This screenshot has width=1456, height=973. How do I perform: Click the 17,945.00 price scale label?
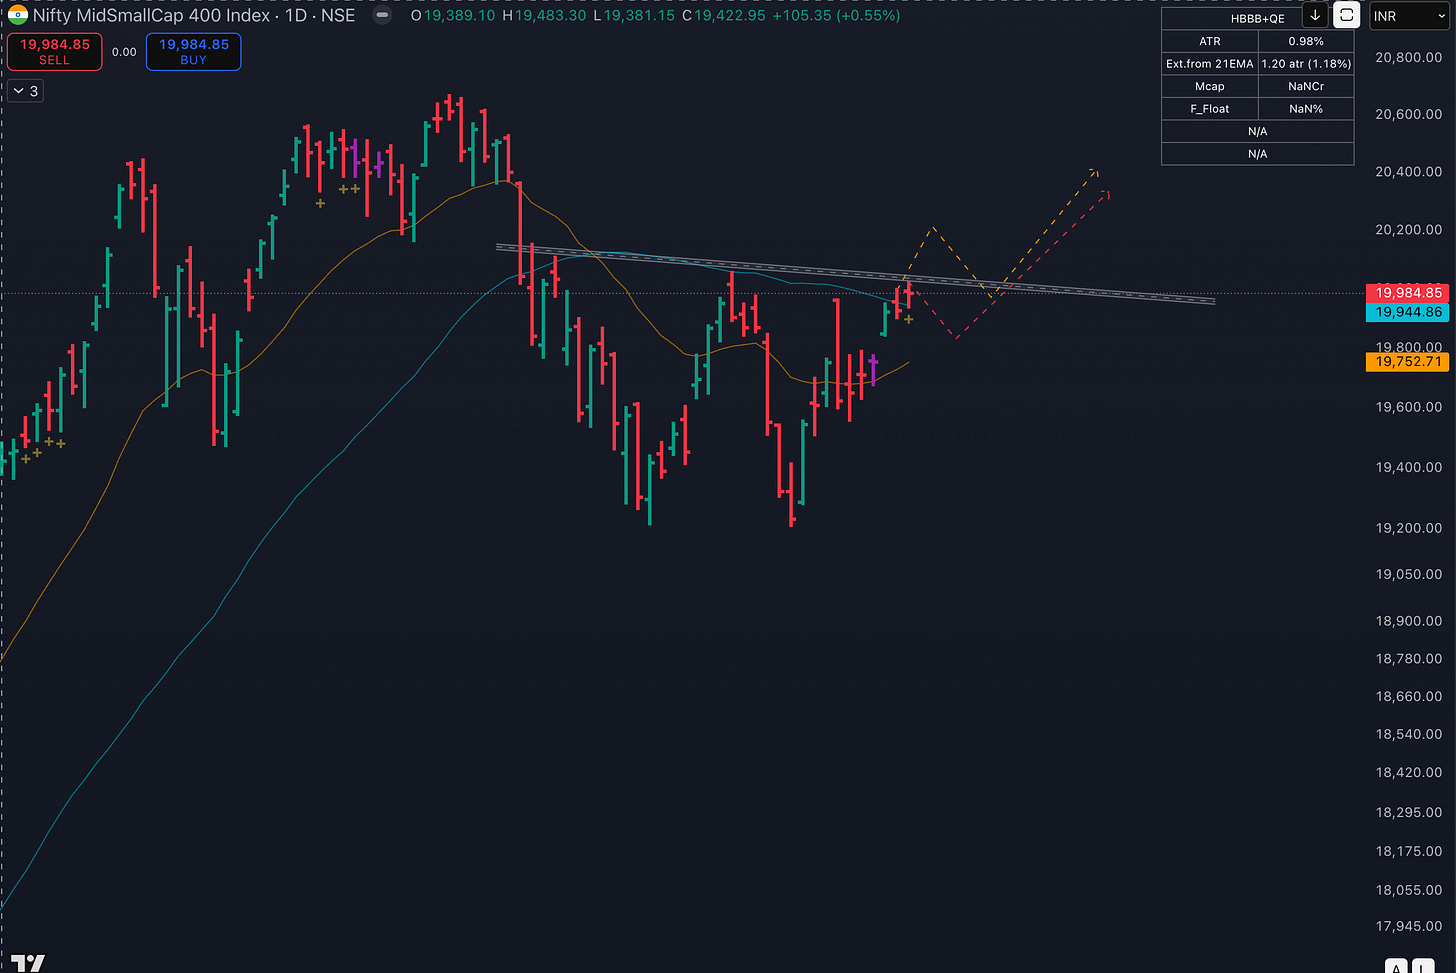click(1409, 927)
